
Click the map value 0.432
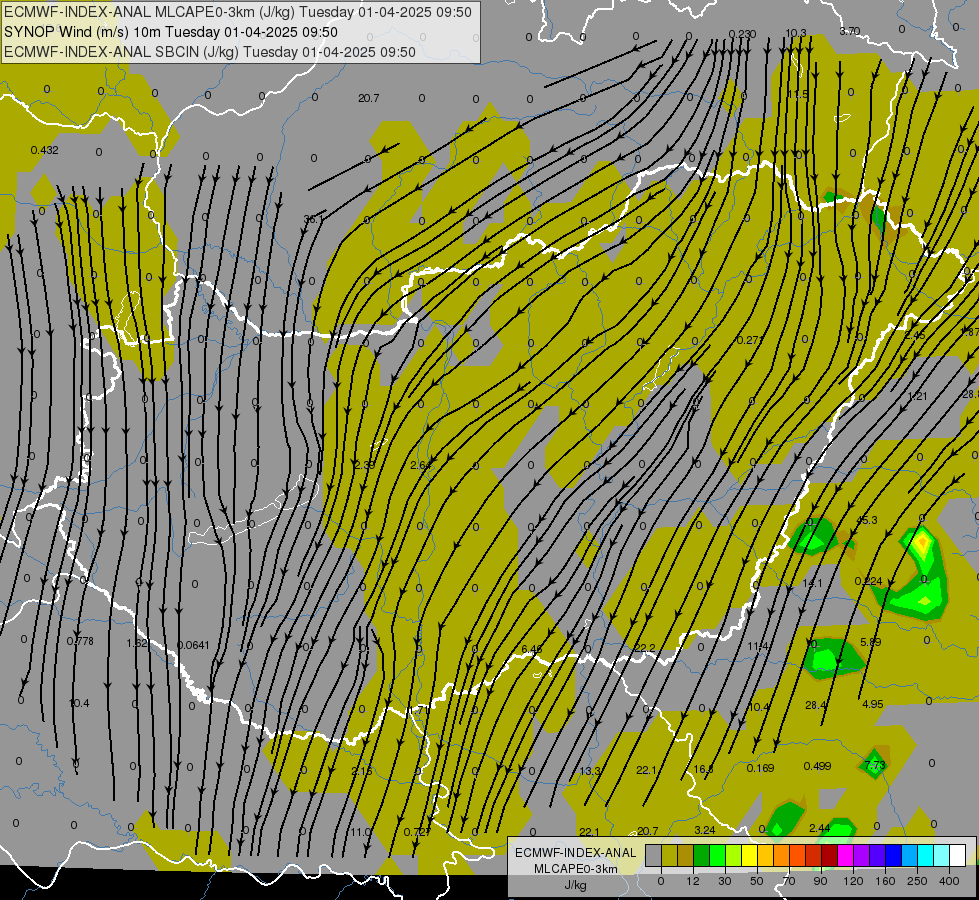click(44, 150)
